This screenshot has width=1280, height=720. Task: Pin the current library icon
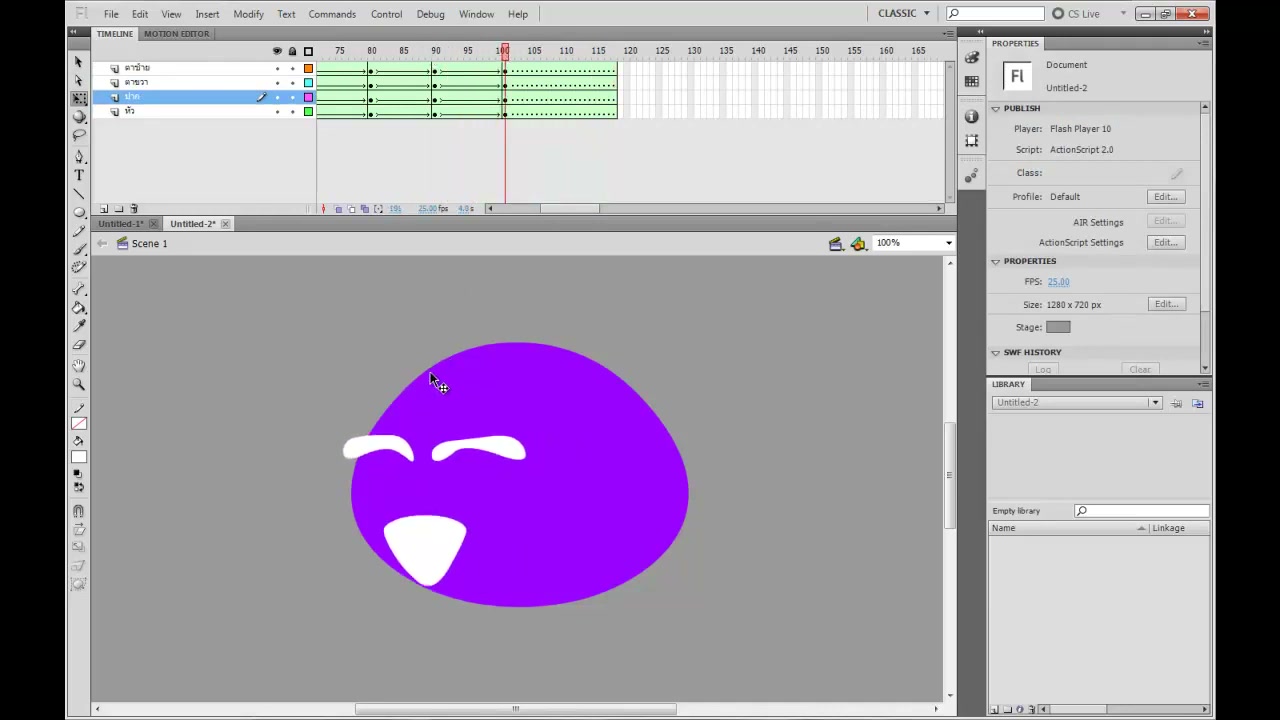click(1177, 403)
